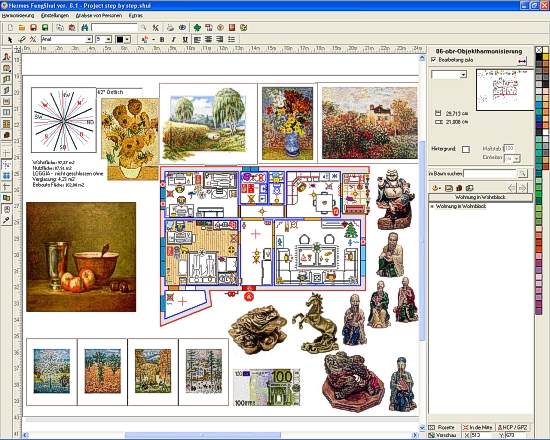Open the Arial font name dropdown

[x=89, y=40]
